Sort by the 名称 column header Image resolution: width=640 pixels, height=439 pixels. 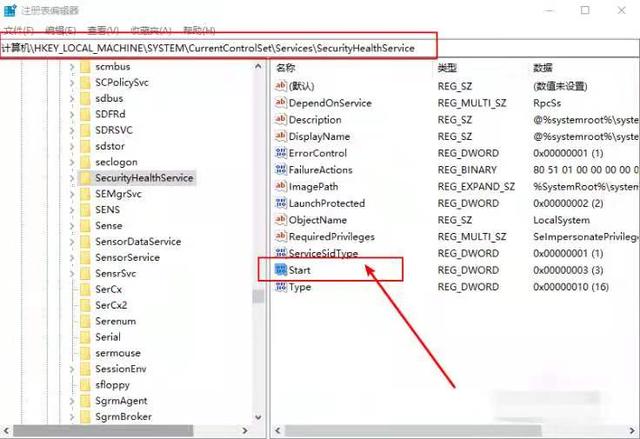285,68
